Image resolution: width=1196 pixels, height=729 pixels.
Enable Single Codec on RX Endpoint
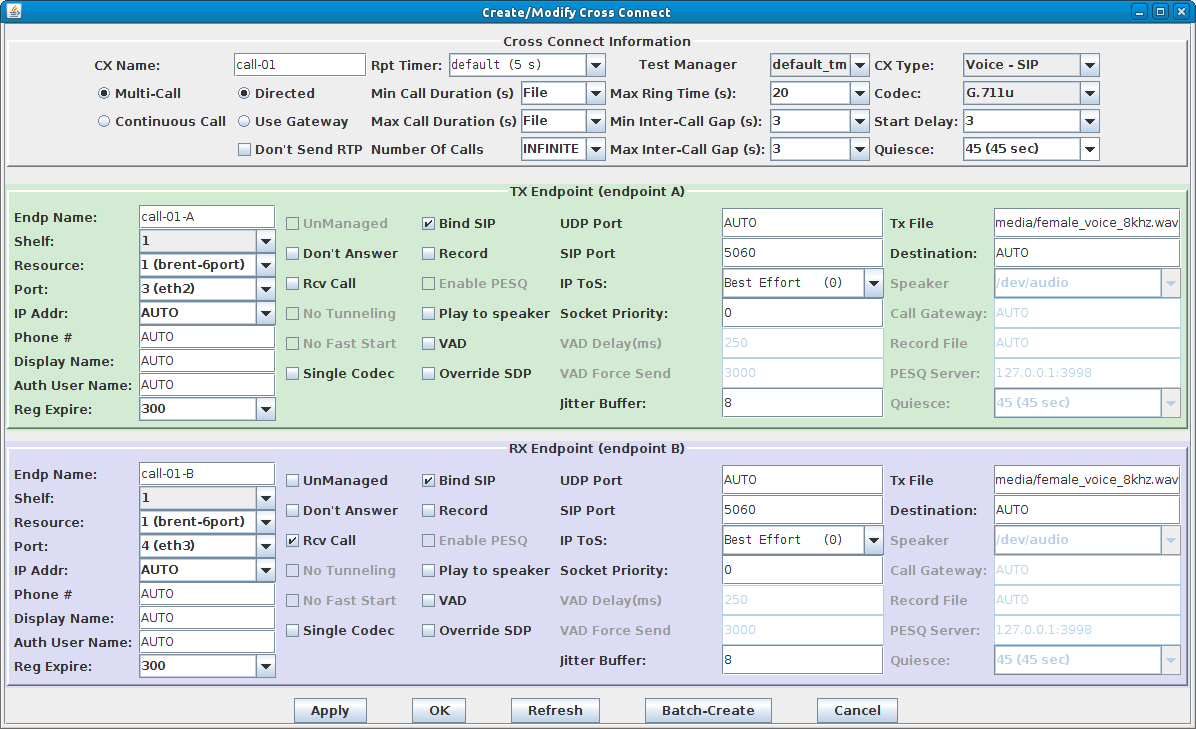pyautogui.click(x=292, y=631)
